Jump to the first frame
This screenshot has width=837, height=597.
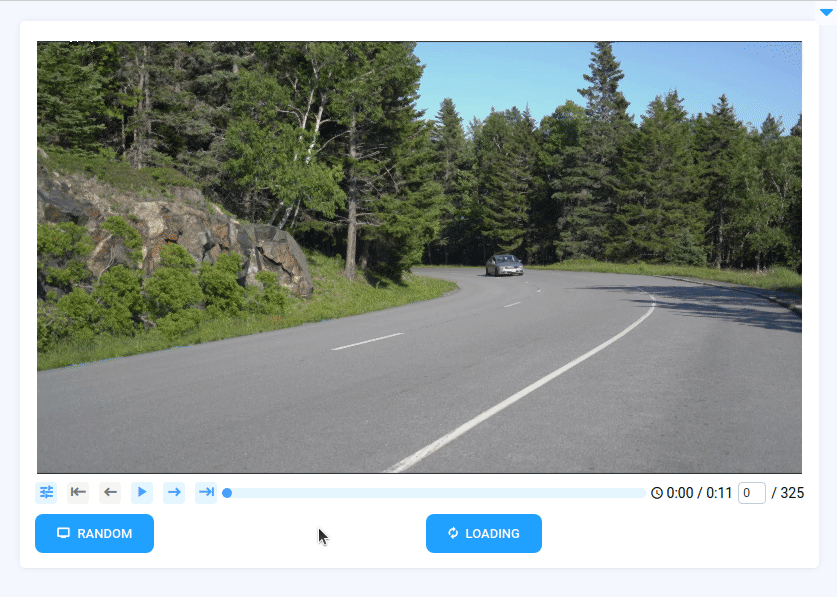click(78, 492)
